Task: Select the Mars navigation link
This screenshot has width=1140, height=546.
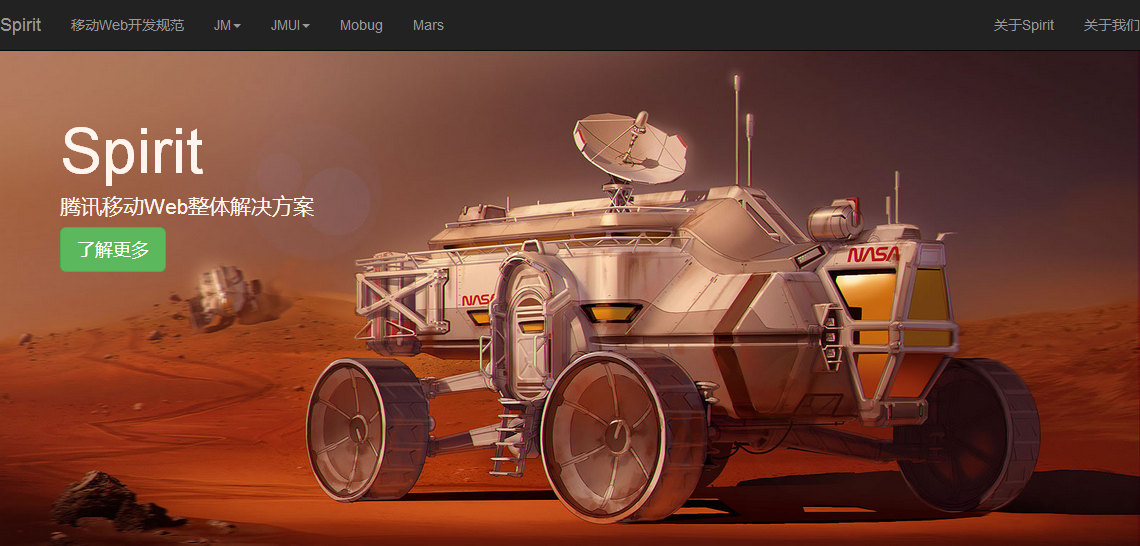Action: click(428, 25)
